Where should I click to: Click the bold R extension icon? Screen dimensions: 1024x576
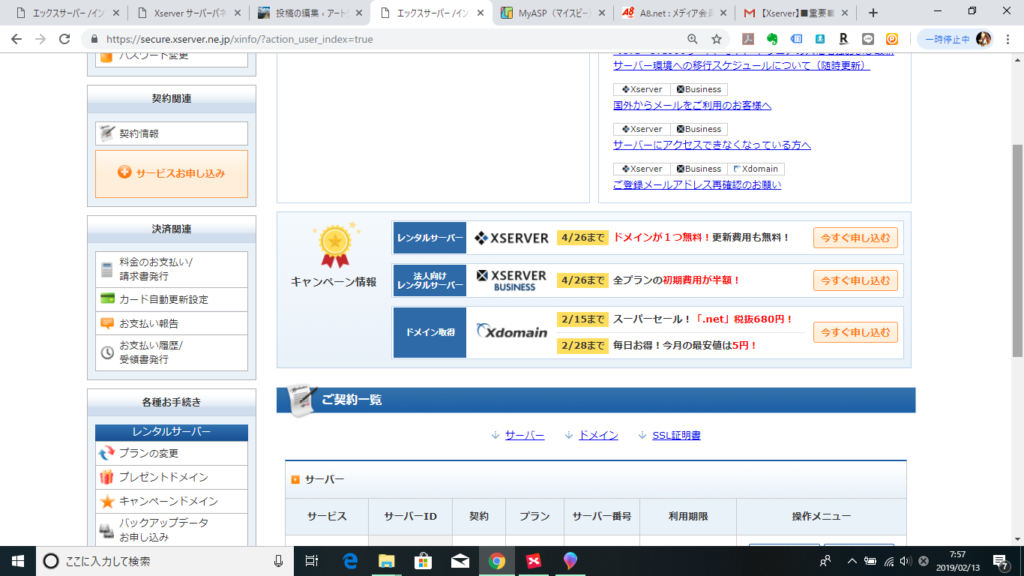(843, 39)
